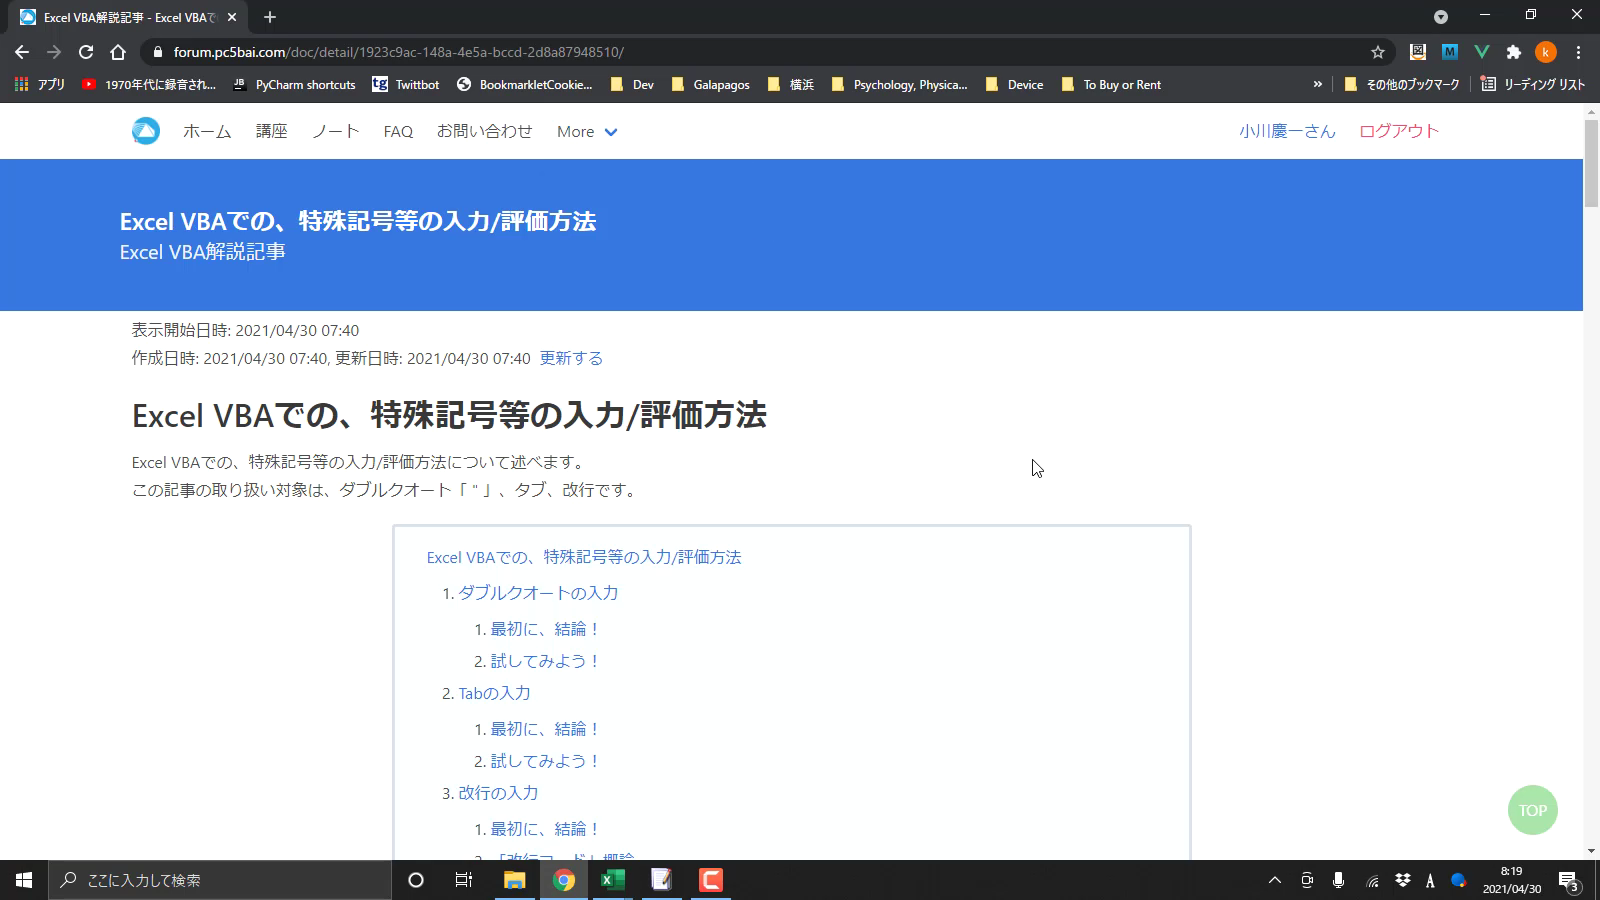Expand the More dropdown in the navbar
Viewport: 1600px width, 900px height.
[587, 132]
